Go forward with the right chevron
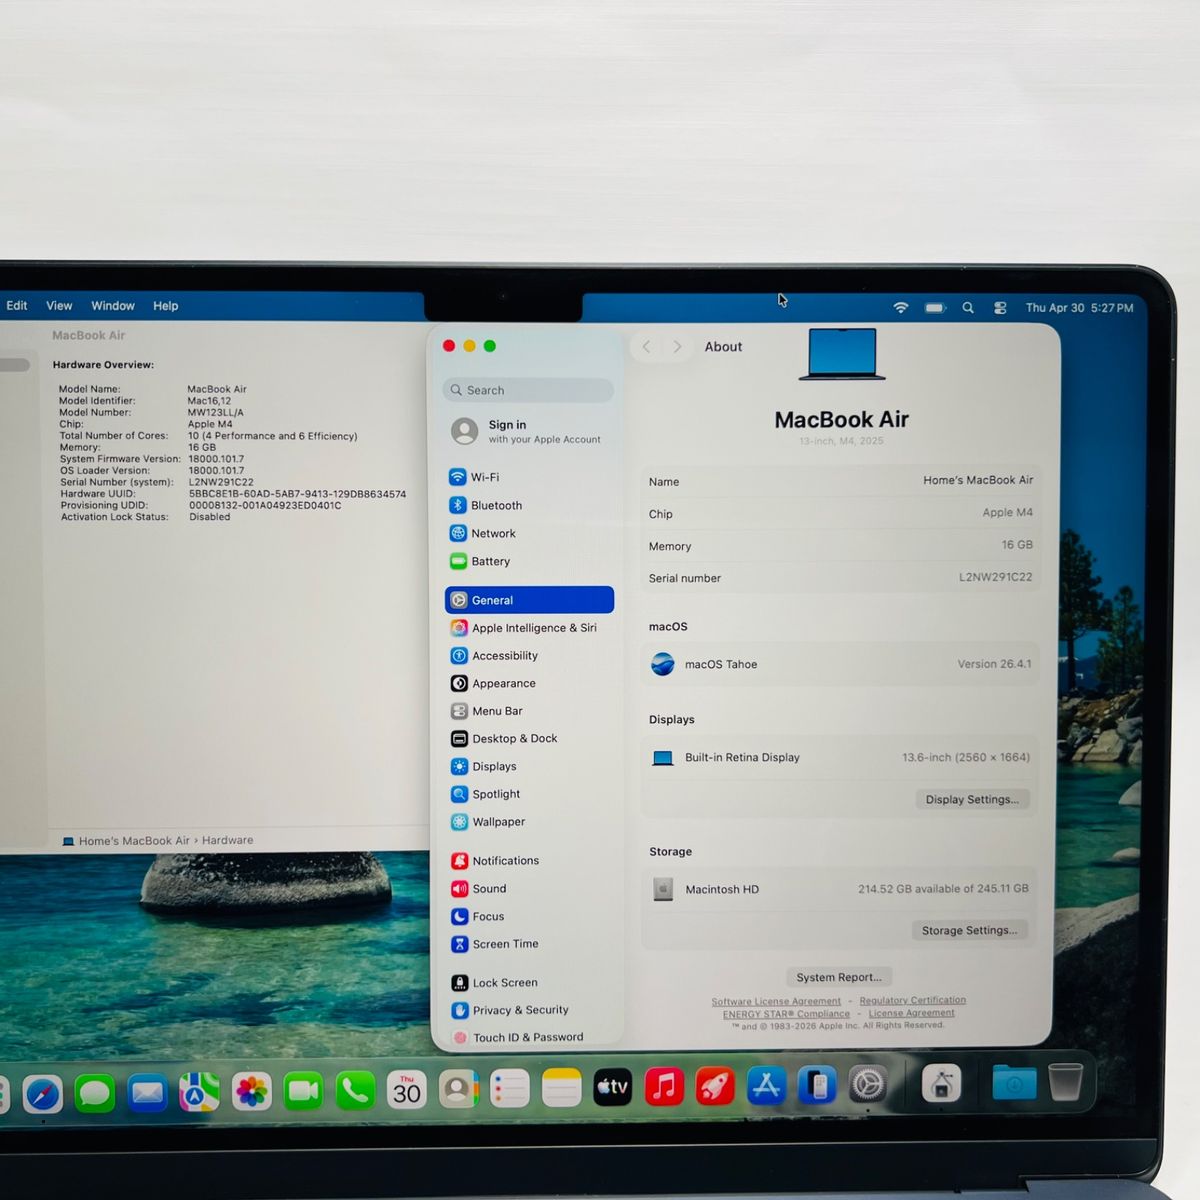Viewport: 1200px width, 1200px height. pos(677,347)
